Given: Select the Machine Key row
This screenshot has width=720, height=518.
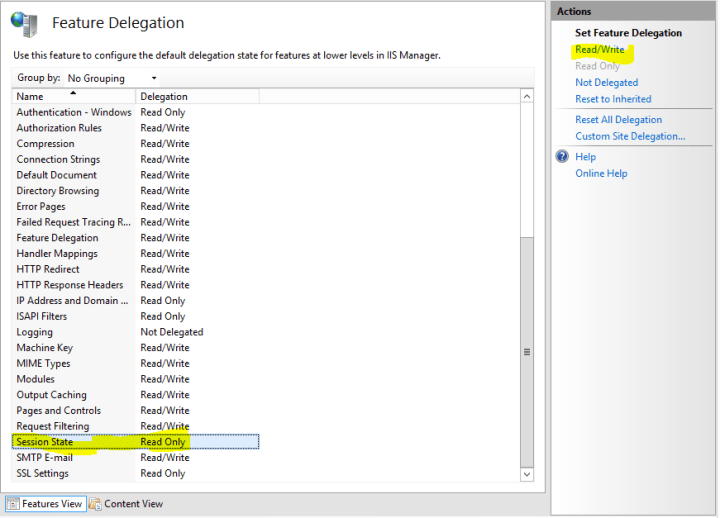Looking at the screenshot, I should point(135,348).
